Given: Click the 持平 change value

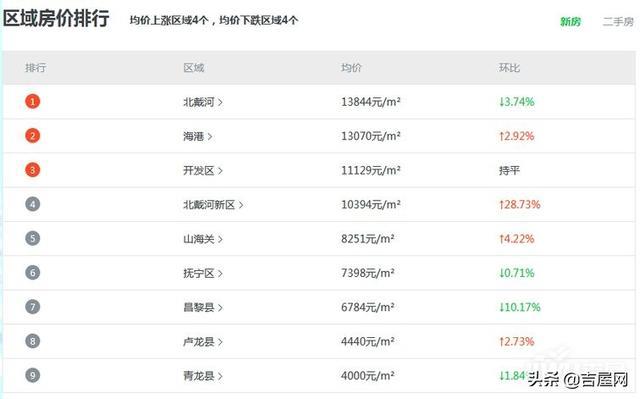Looking at the screenshot, I should click(x=509, y=171).
